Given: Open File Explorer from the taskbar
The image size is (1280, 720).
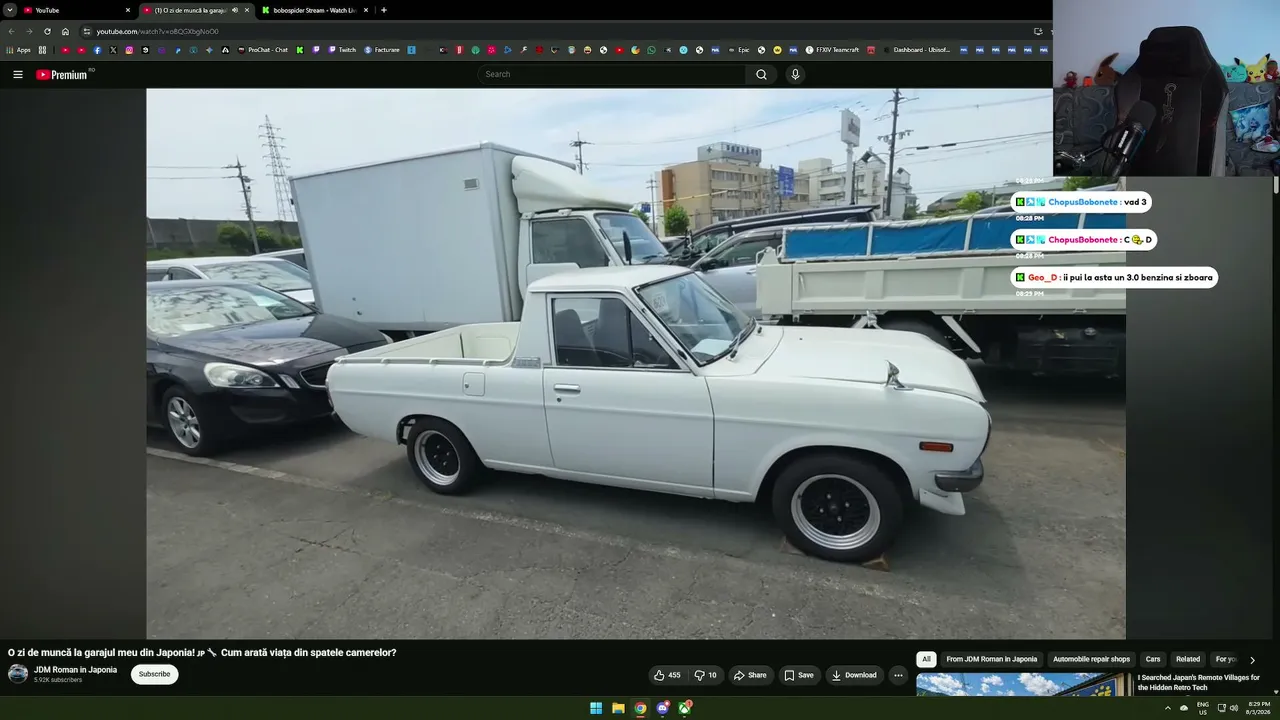Looking at the screenshot, I should [618, 708].
